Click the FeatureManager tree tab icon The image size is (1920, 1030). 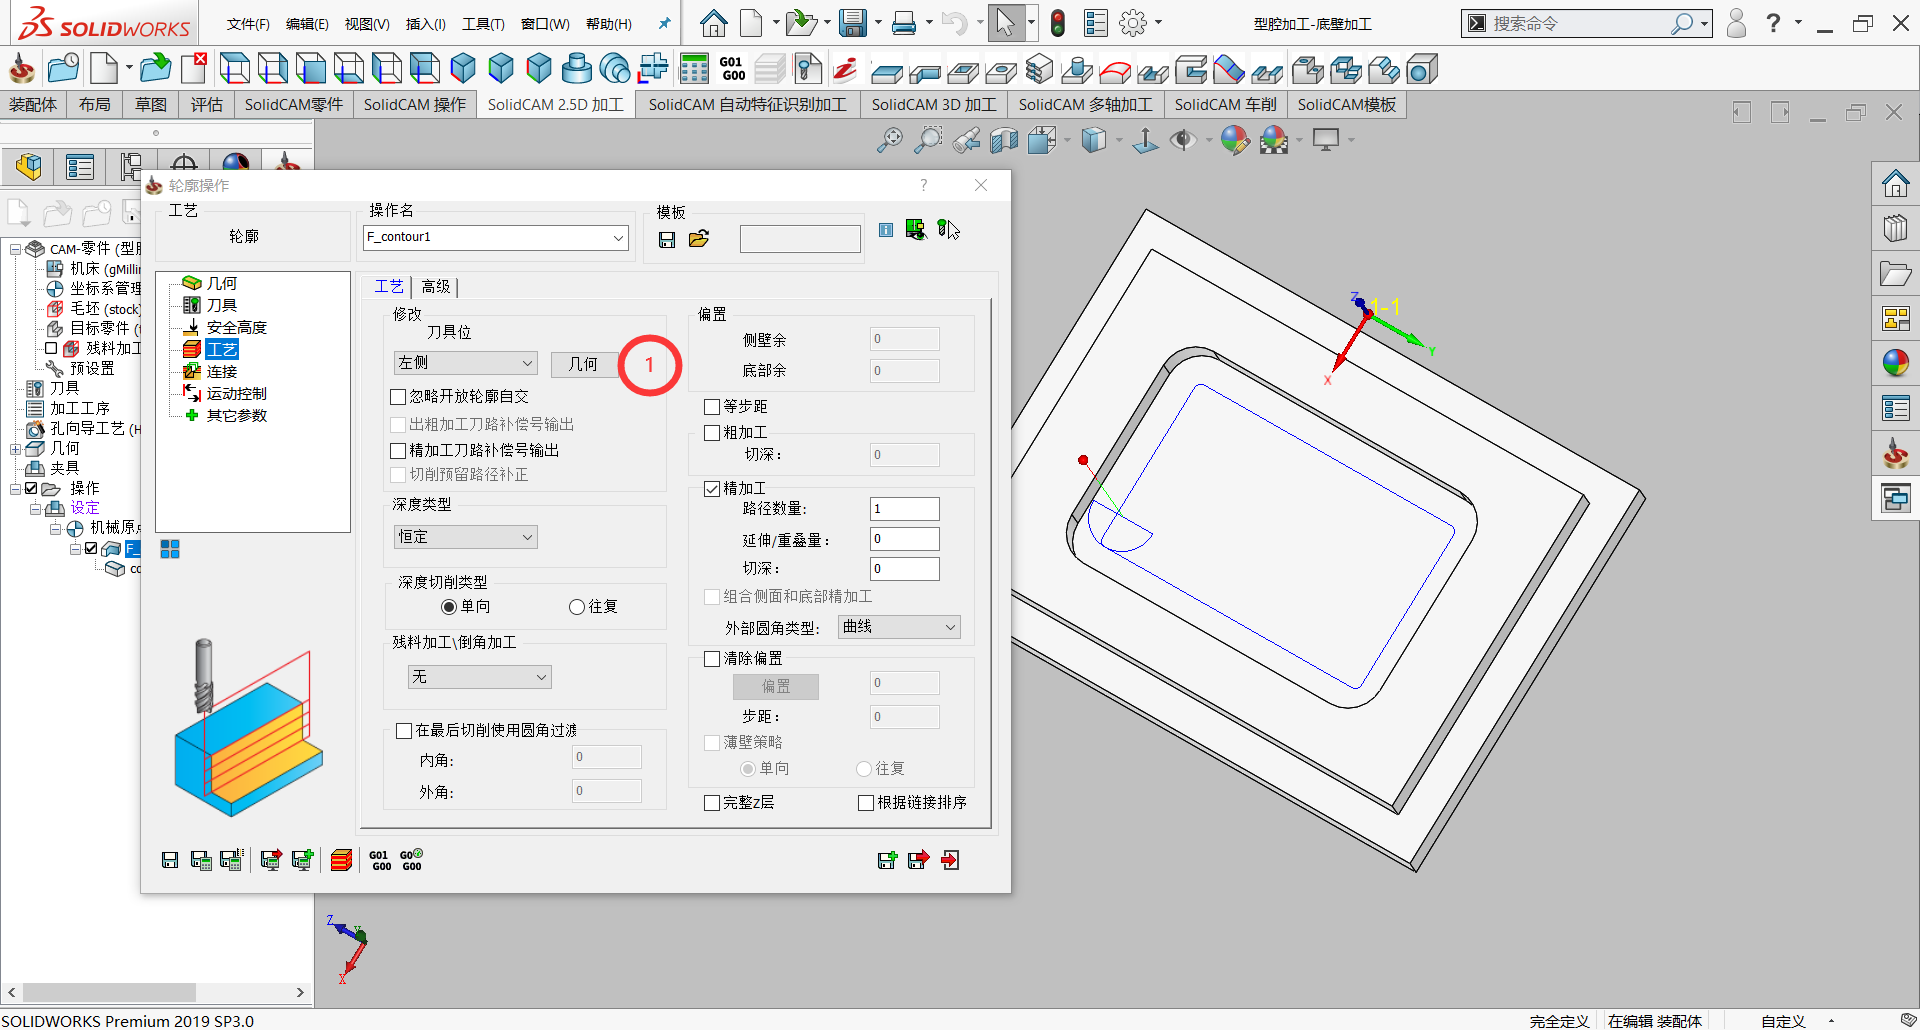(29, 166)
